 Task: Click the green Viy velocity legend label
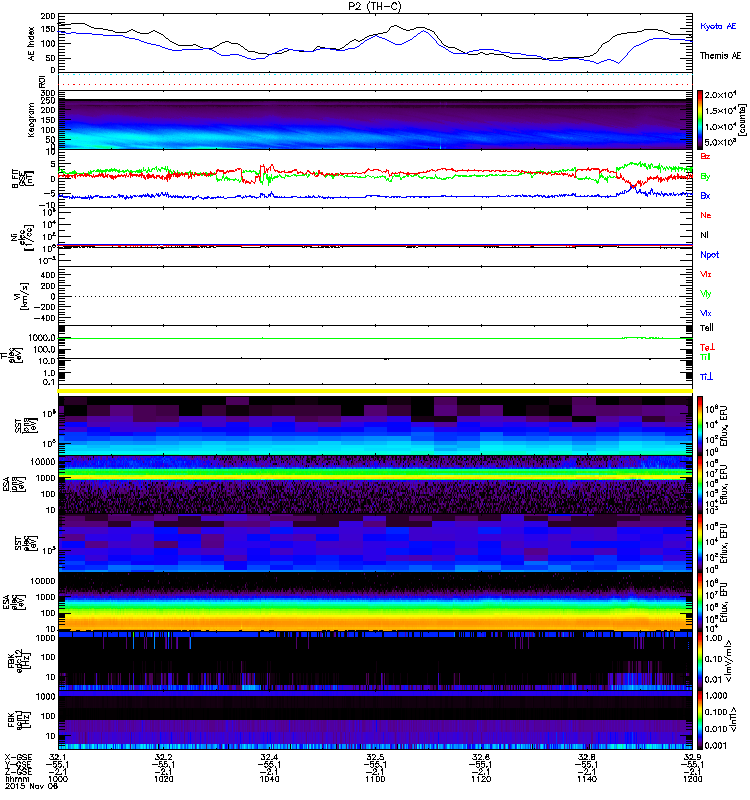(706, 294)
